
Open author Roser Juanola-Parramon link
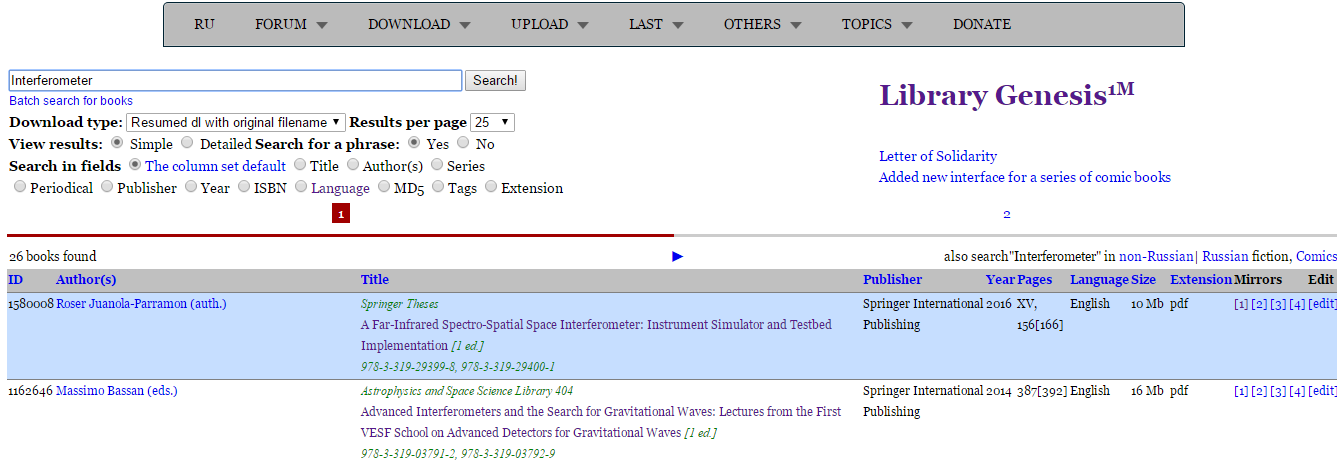click(x=141, y=304)
